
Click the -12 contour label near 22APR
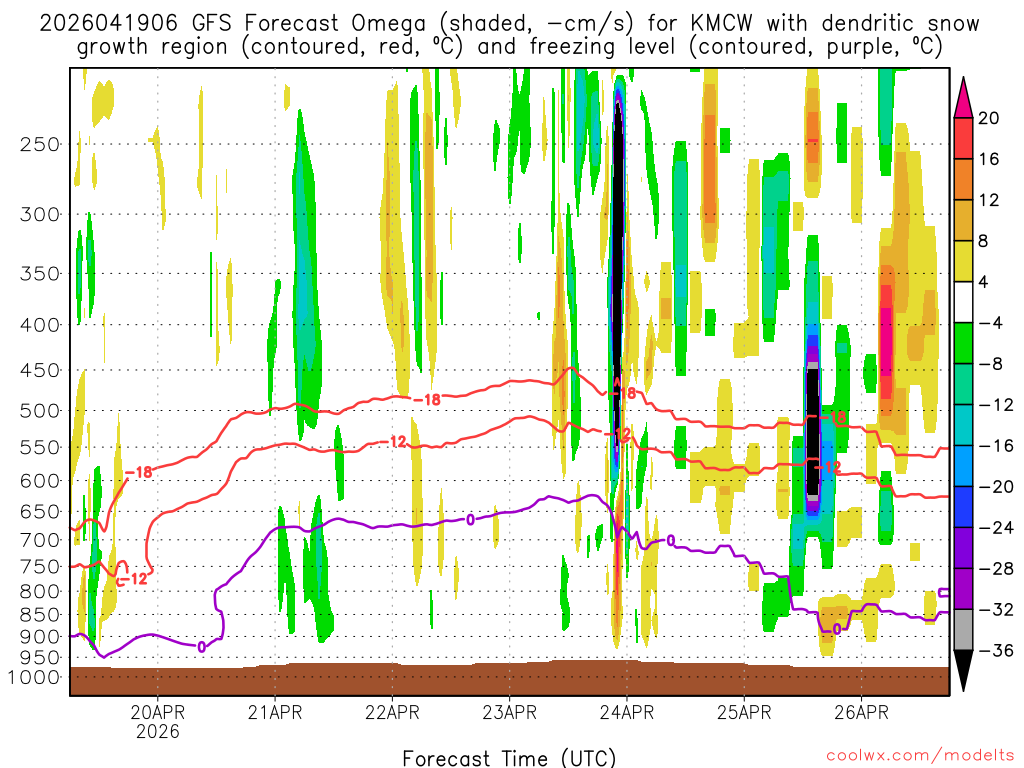pos(394,443)
